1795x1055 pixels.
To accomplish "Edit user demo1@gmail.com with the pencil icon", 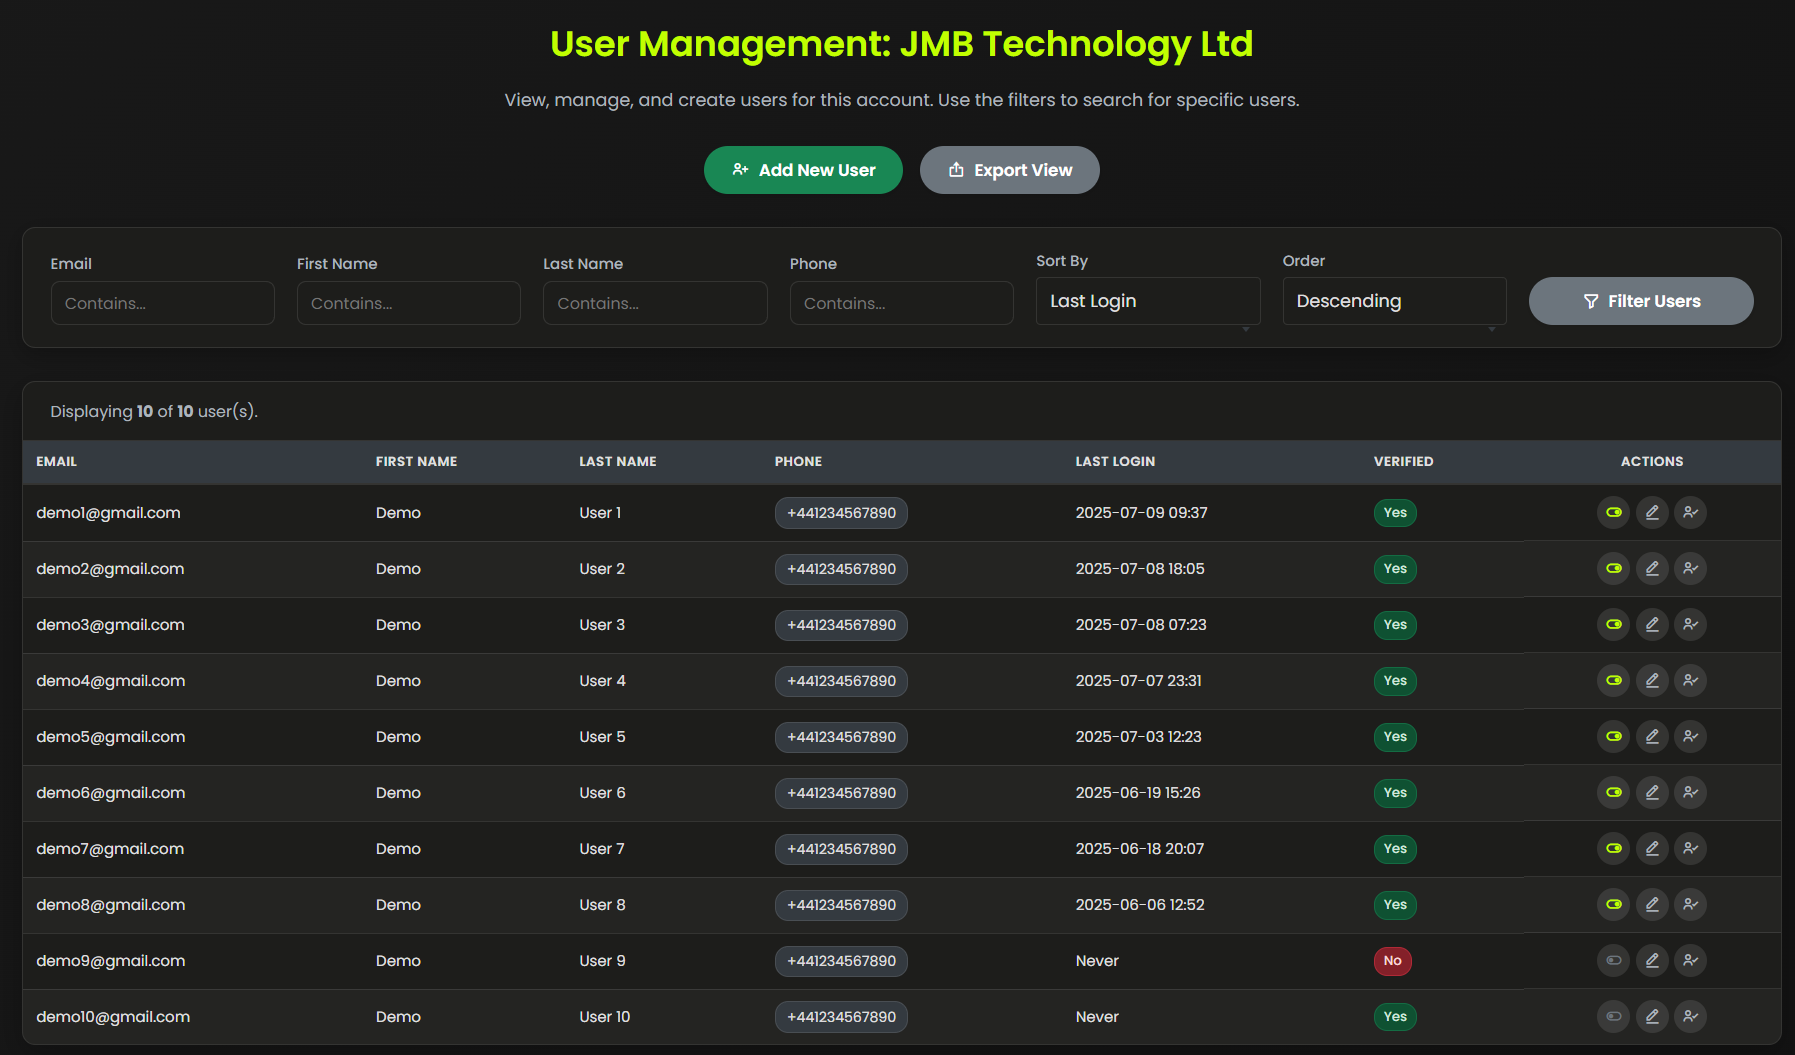I will [1652, 513].
